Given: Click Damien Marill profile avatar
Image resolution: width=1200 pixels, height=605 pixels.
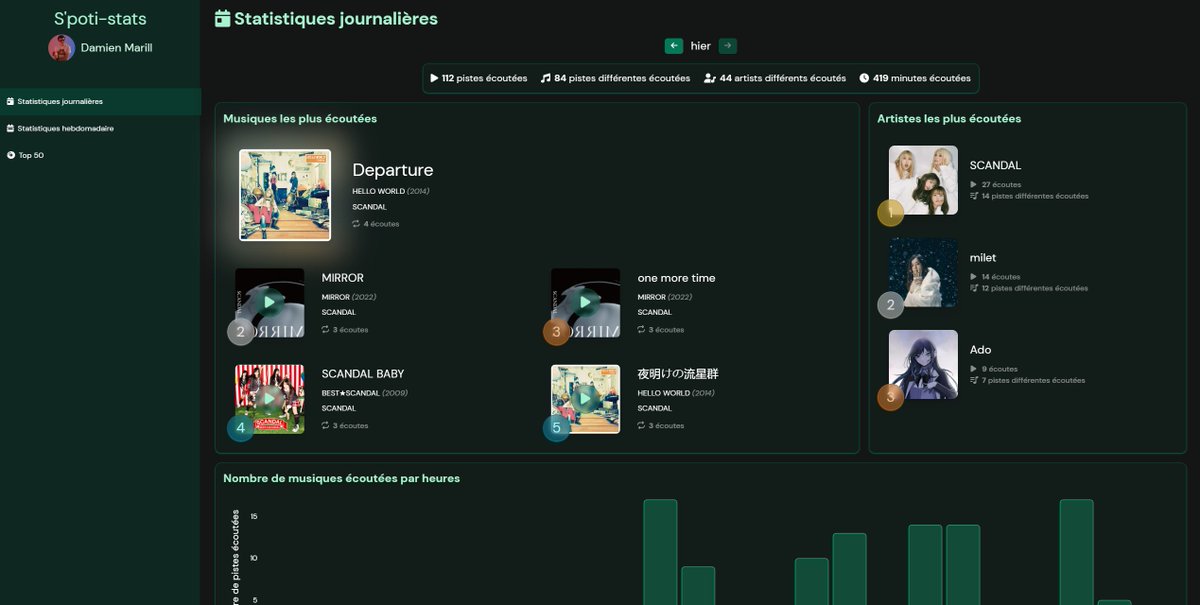Looking at the screenshot, I should click(61, 48).
